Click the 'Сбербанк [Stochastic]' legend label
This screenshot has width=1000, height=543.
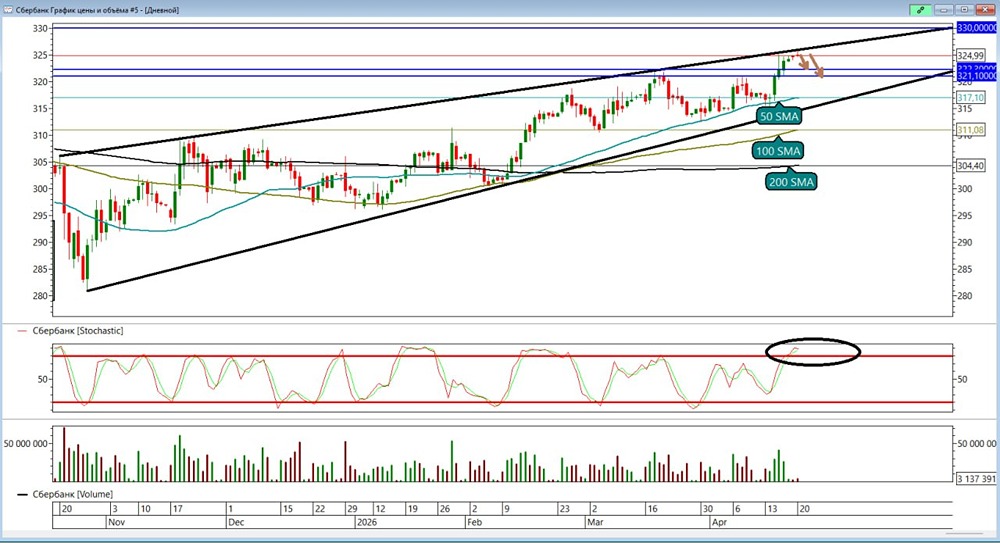[x=78, y=331]
